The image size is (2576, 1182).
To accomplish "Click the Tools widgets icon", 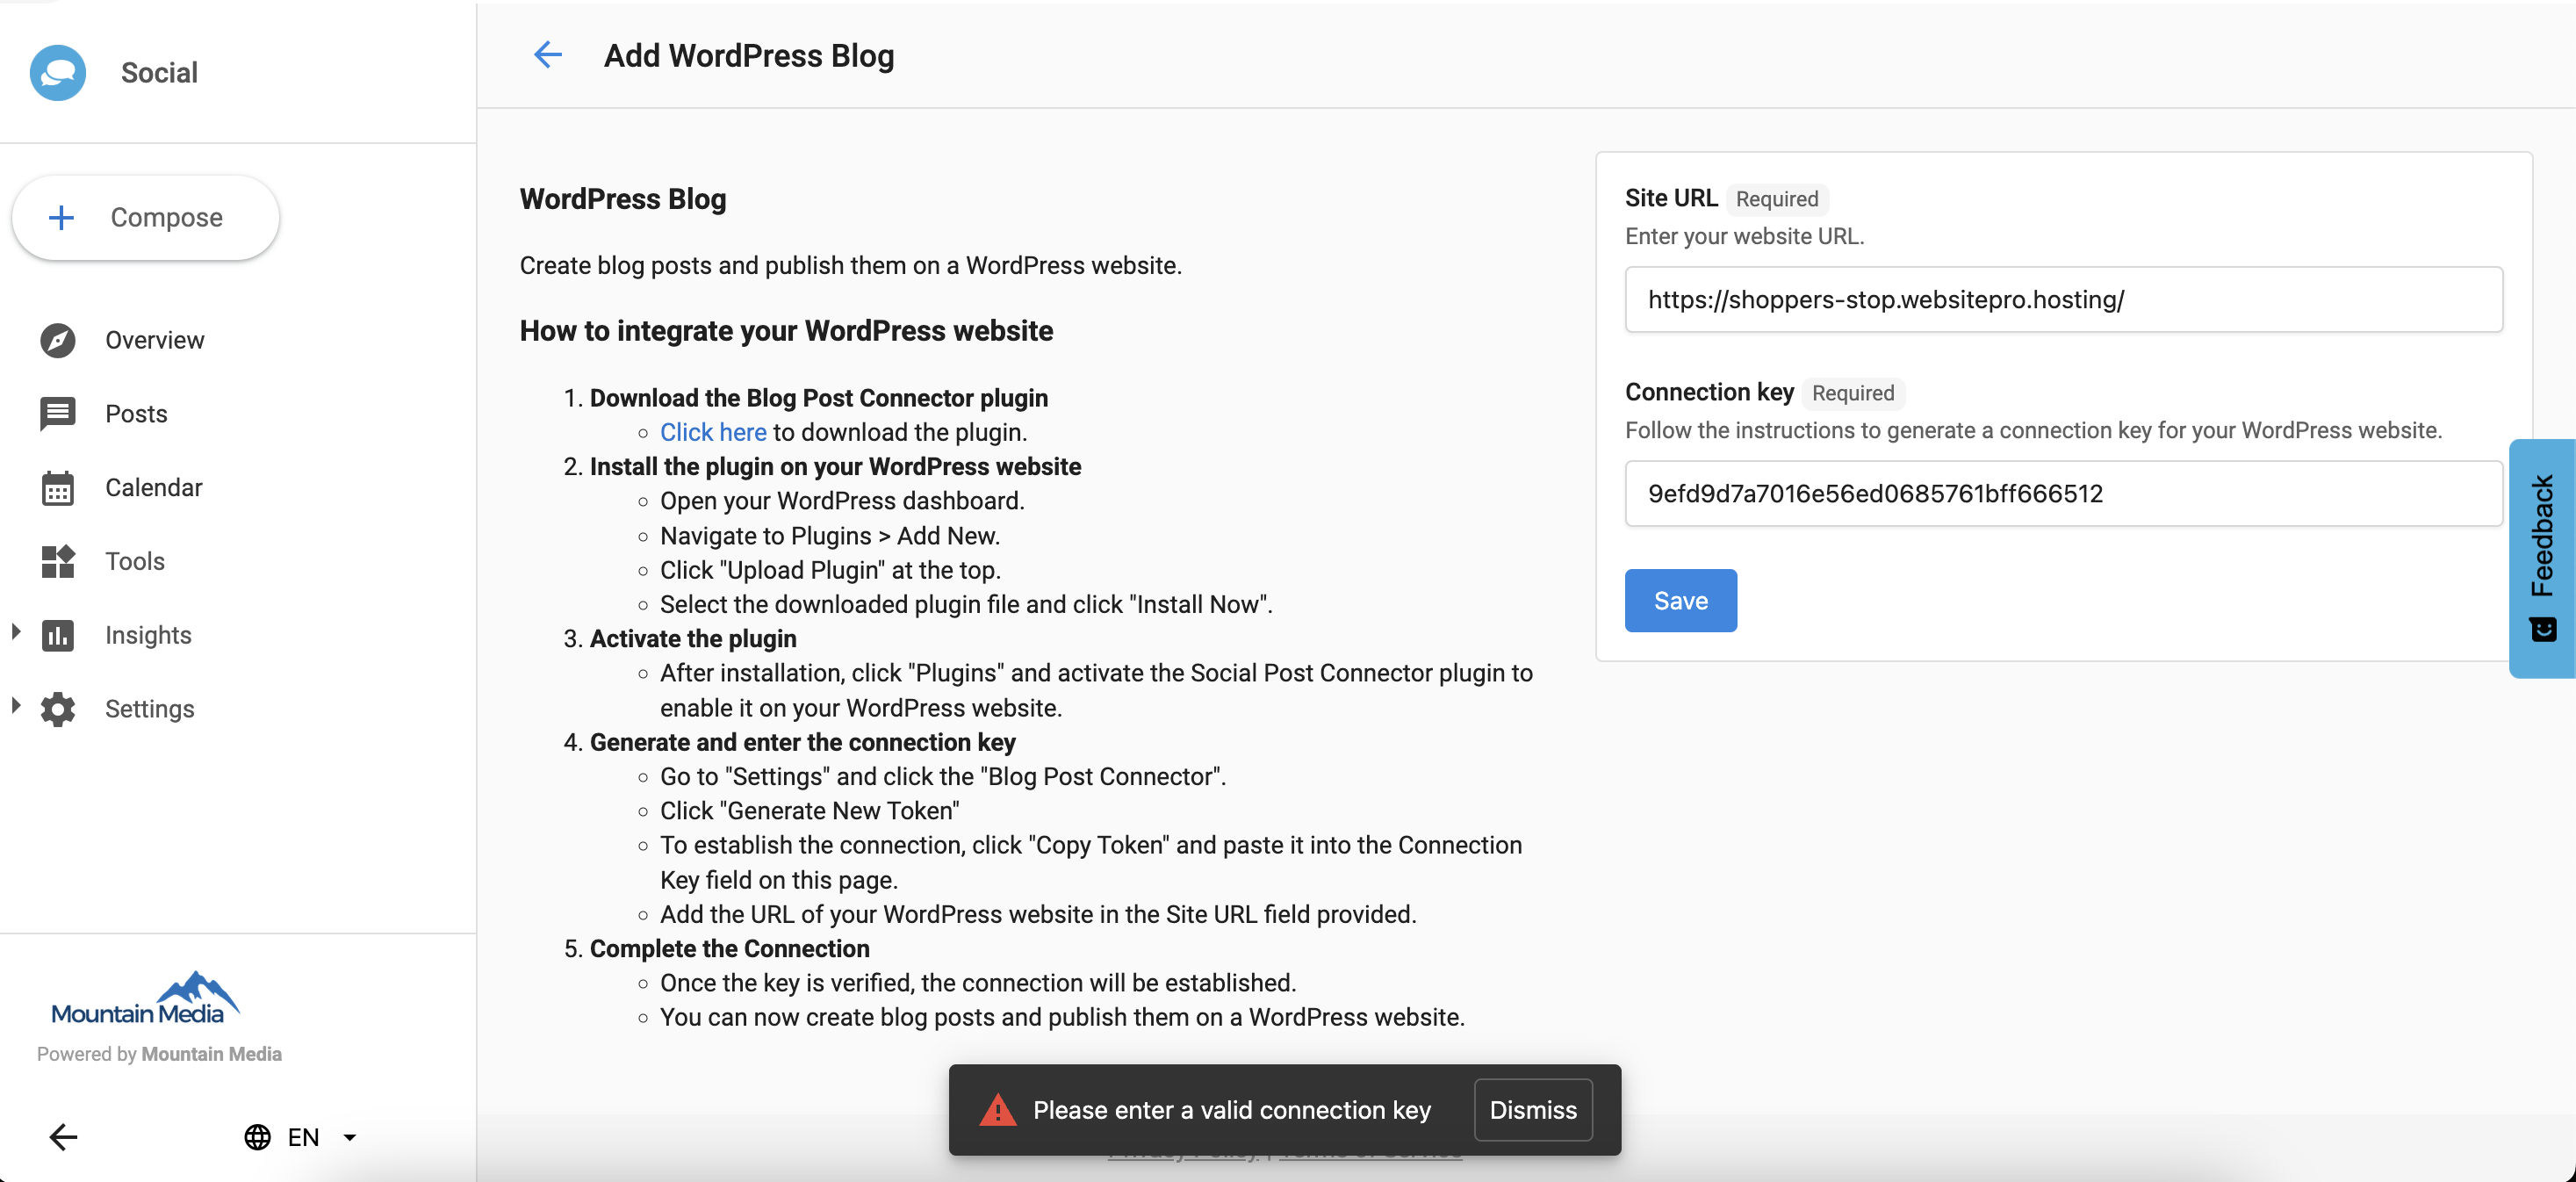I will pyautogui.click(x=58, y=561).
